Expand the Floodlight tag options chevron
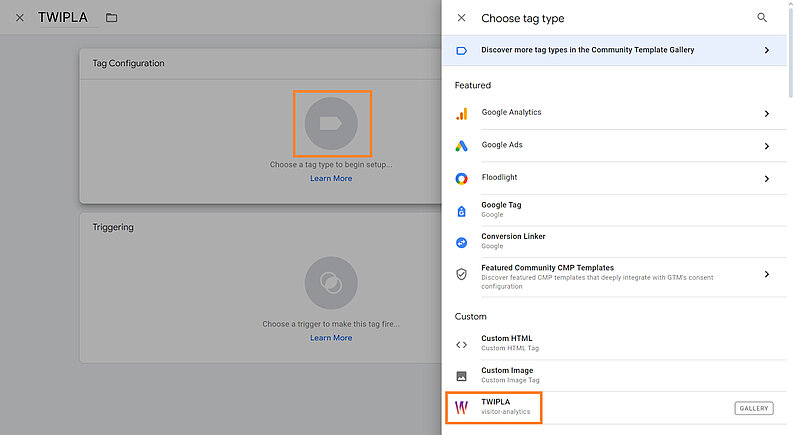The width and height of the screenshot is (795, 435). click(x=767, y=179)
